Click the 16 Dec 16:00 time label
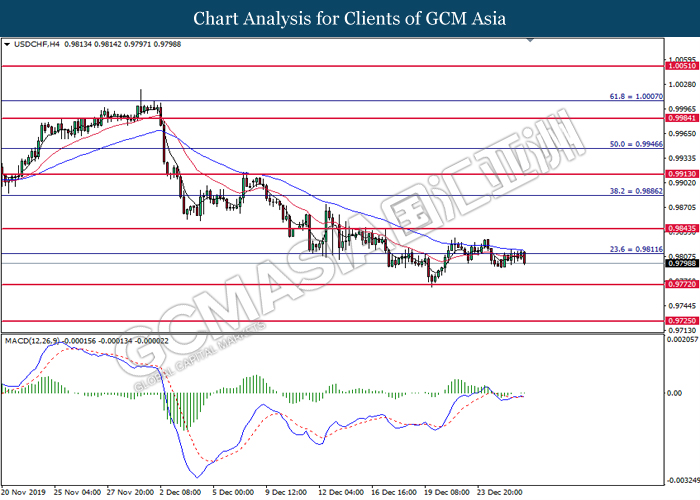 tap(394, 492)
